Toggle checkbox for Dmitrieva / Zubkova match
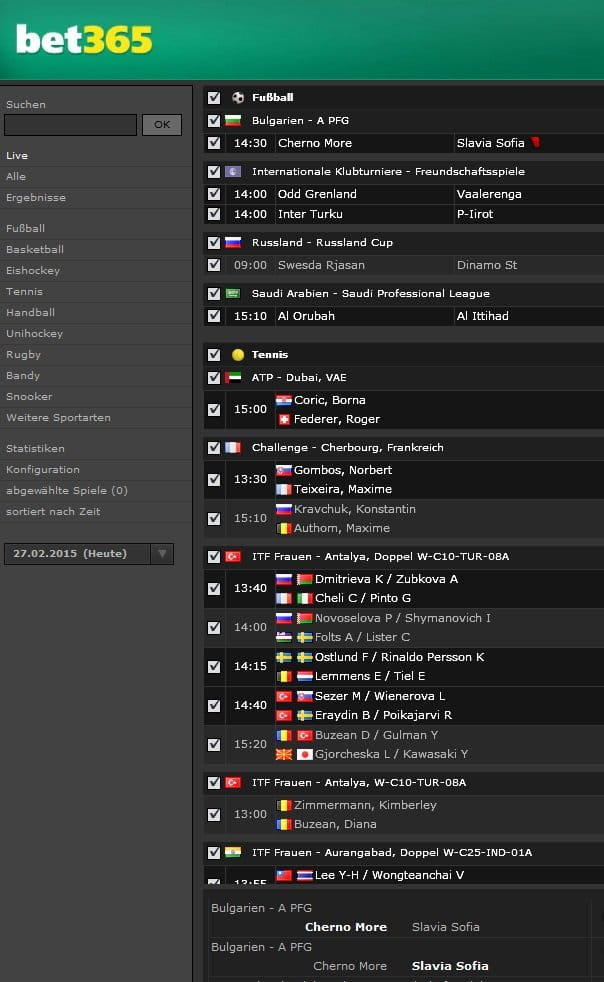Screen dimensions: 604x982 [214, 589]
